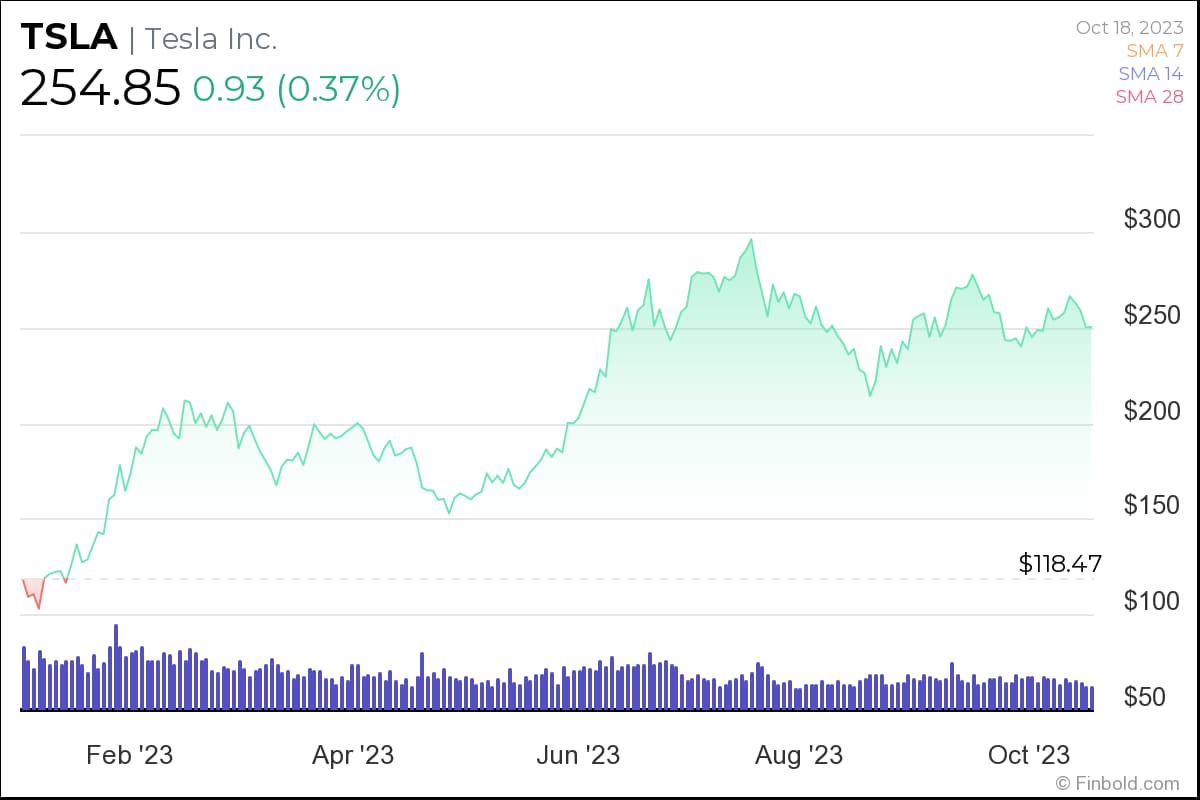1200x800 pixels.
Task: Select the Tesla Inc. company name
Action: (211, 39)
